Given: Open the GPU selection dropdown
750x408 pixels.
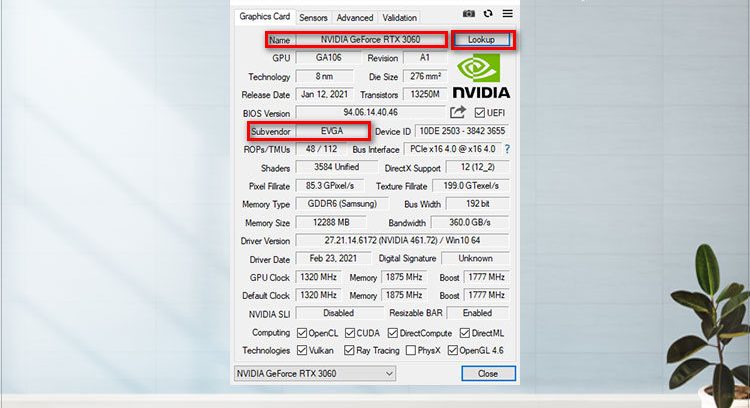Looking at the screenshot, I should [315, 373].
